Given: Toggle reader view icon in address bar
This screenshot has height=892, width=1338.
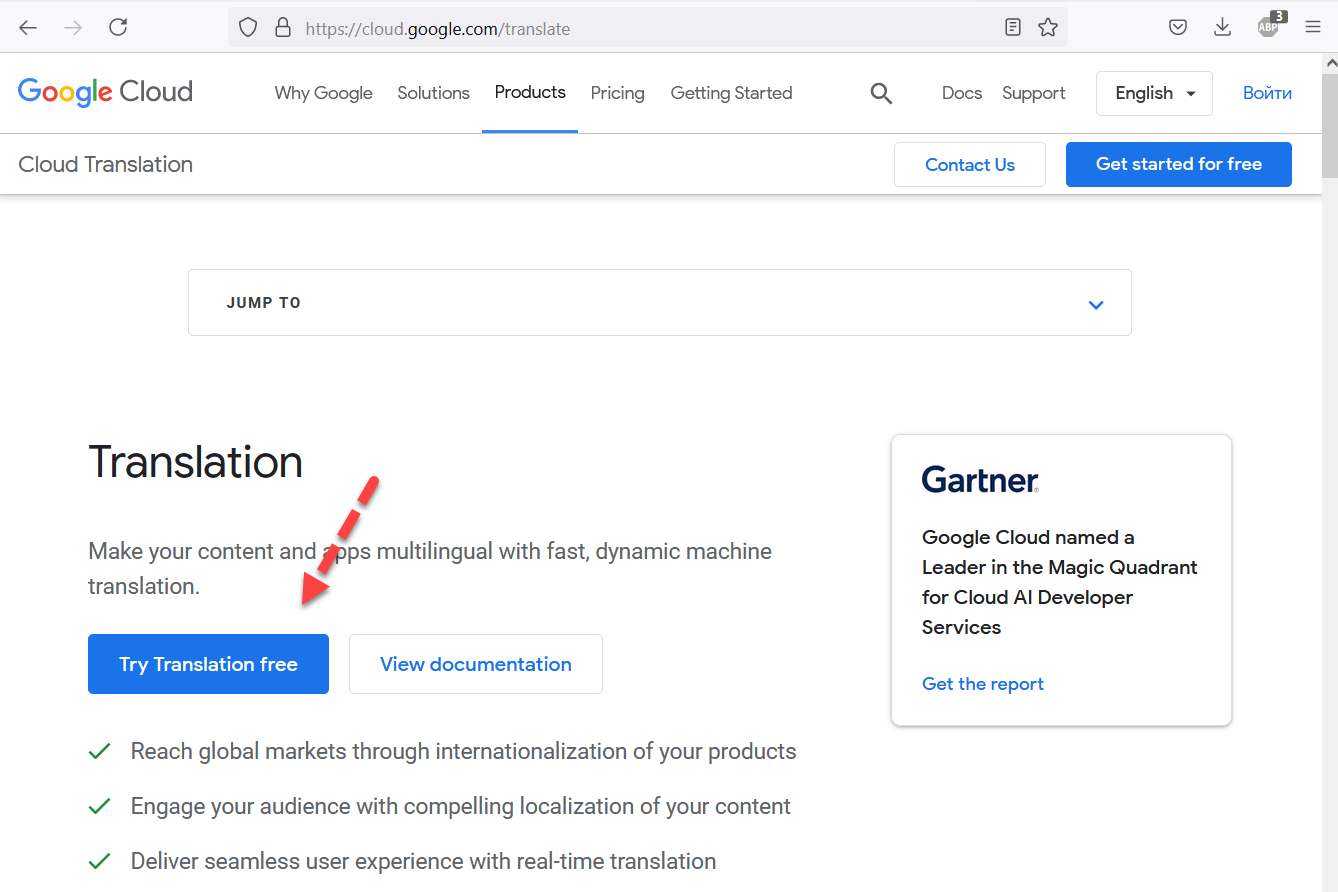Looking at the screenshot, I should click(x=1013, y=28).
